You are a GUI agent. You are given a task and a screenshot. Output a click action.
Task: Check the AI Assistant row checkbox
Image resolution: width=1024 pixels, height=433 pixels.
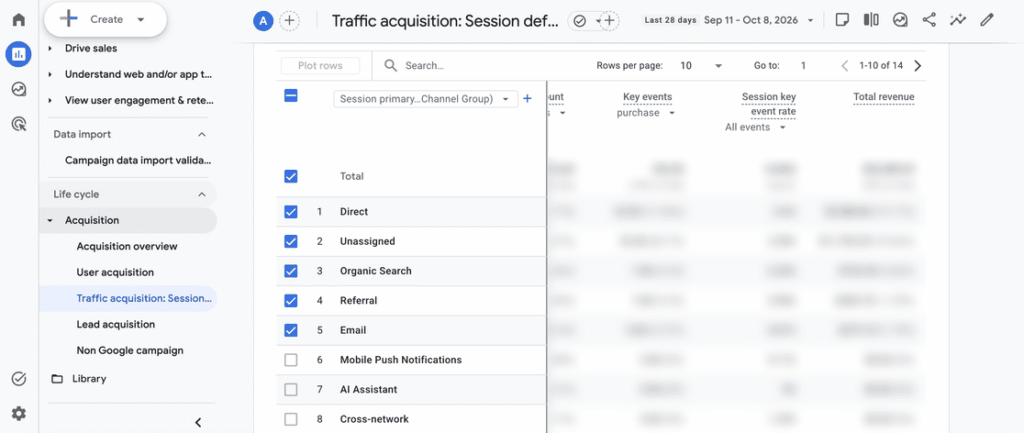(x=291, y=389)
